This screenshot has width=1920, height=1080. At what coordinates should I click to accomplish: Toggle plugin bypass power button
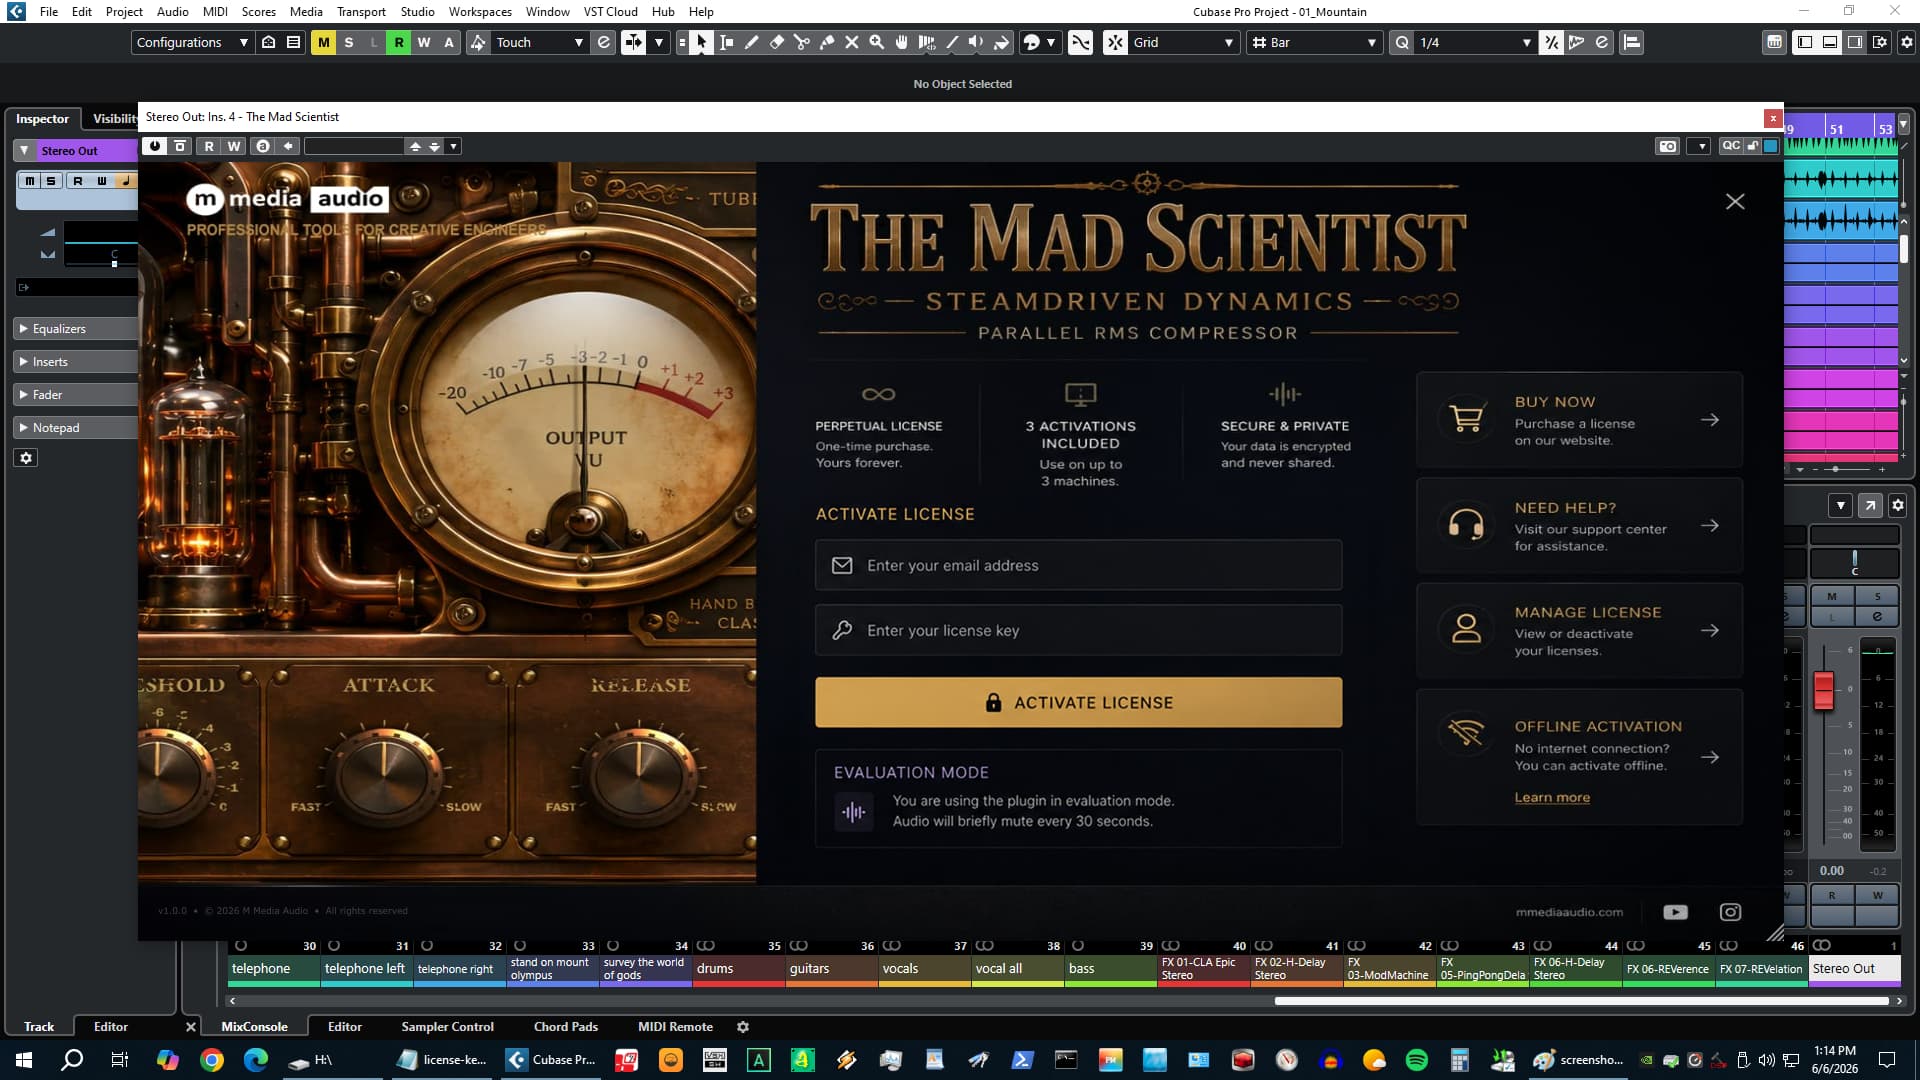154,146
